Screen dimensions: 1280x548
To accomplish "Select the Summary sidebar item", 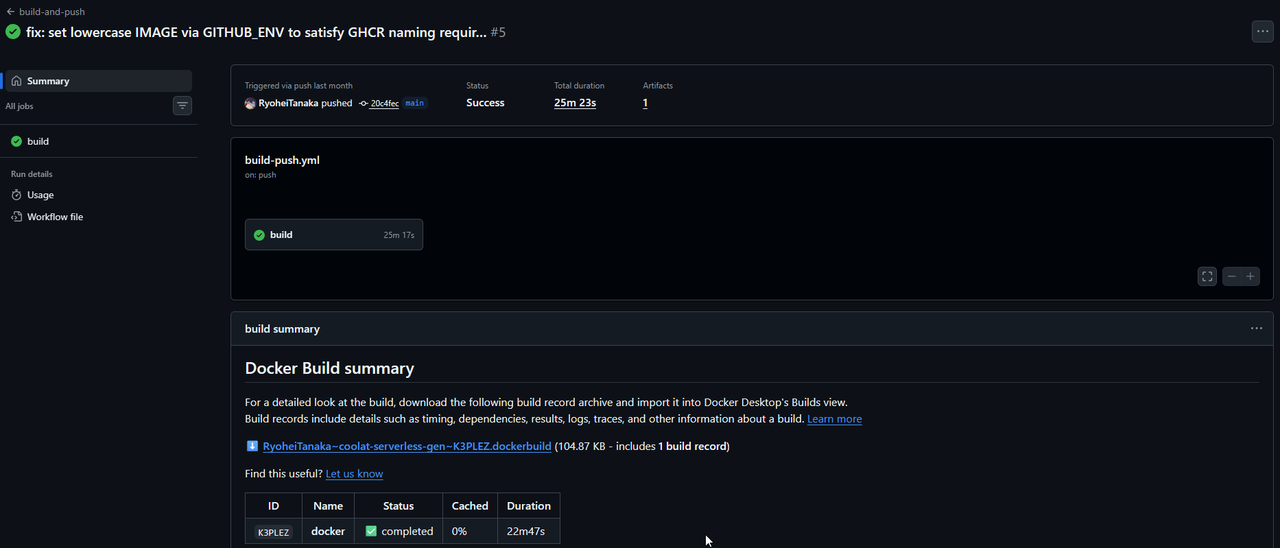I will [98, 81].
